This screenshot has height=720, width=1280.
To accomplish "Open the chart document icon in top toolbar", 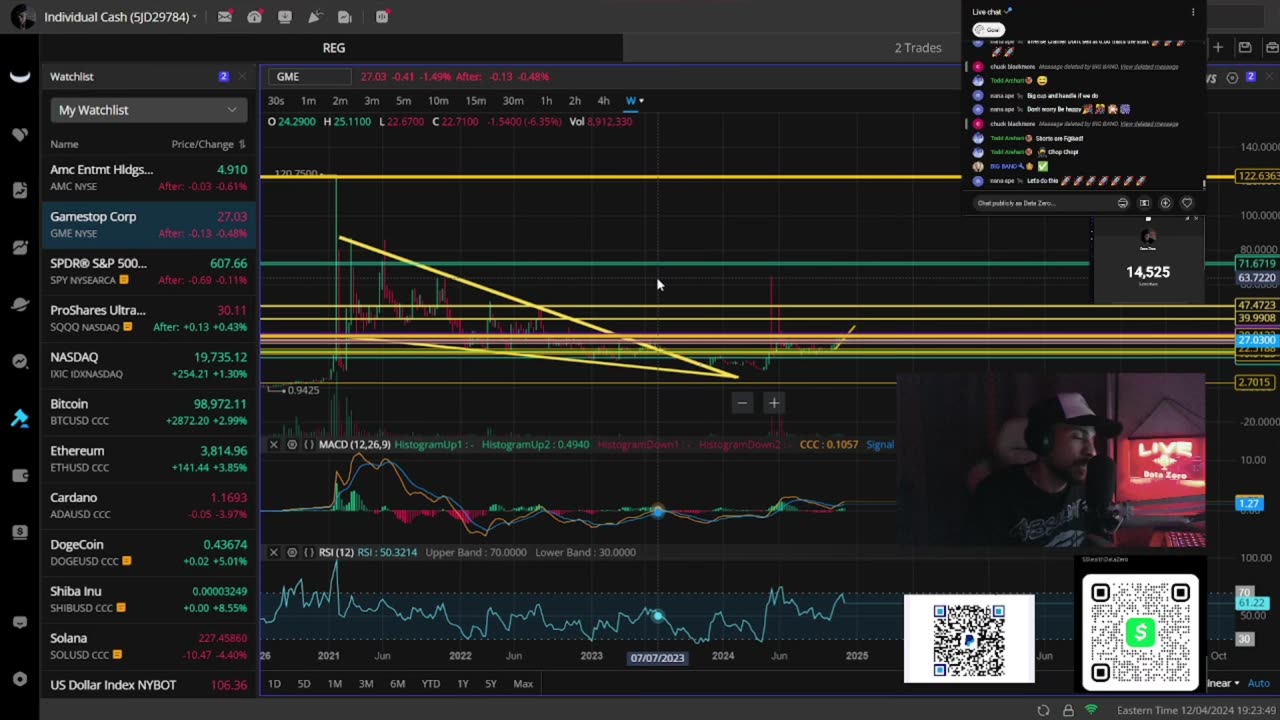I will [x=345, y=17].
